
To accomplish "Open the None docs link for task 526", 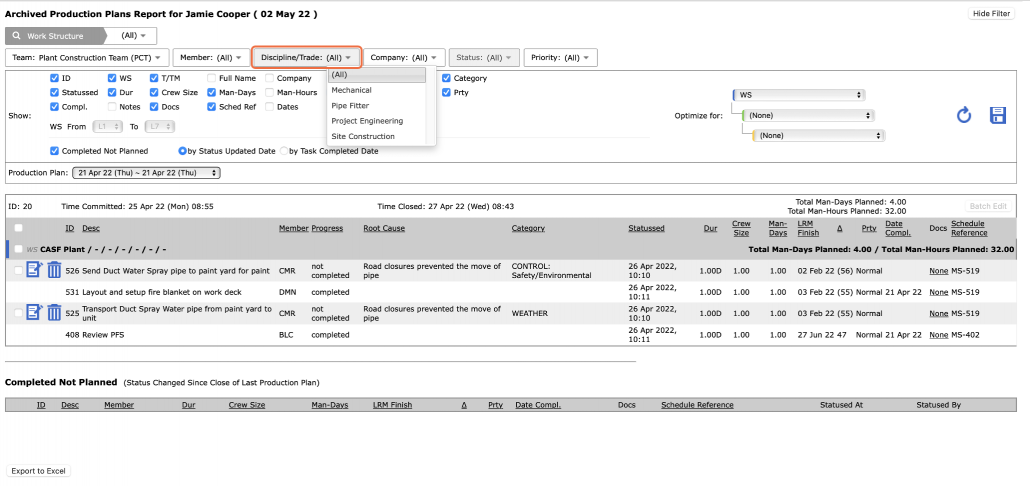I will (937, 271).
